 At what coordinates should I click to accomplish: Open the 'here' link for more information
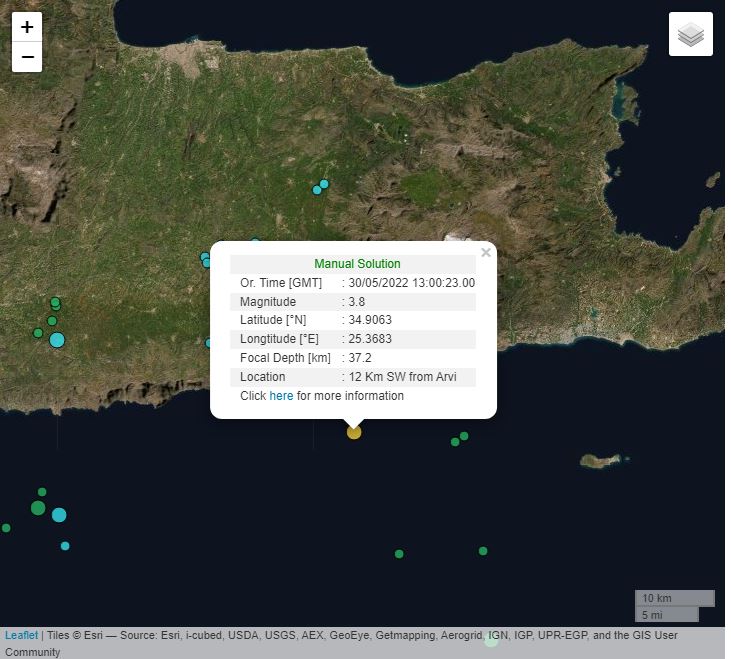(x=281, y=396)
